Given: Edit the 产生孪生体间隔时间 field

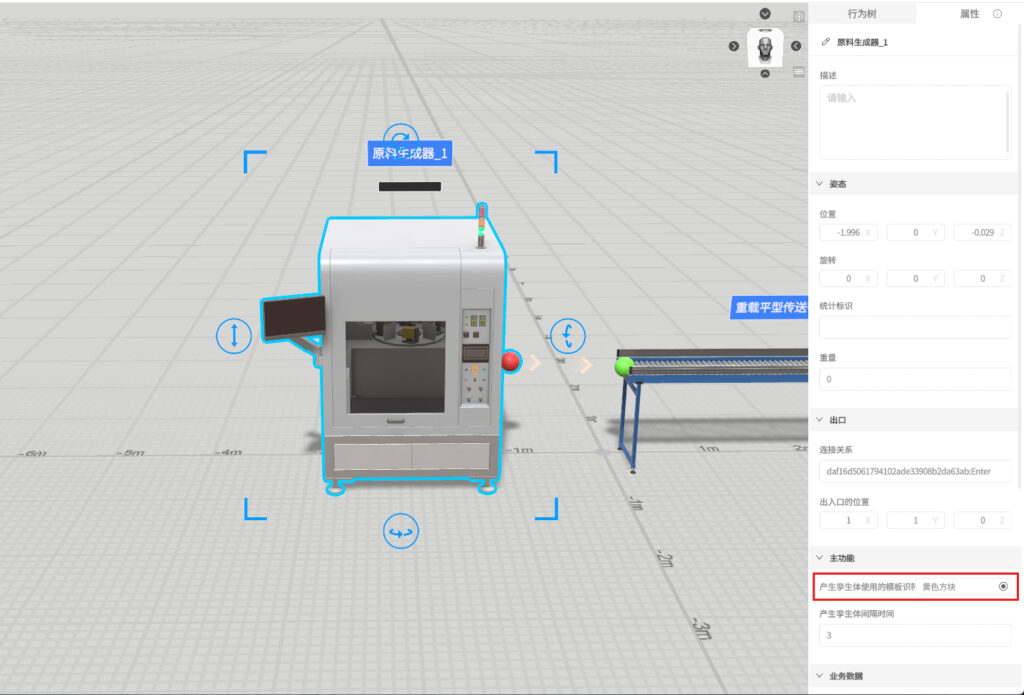Looking at the screenshot, I should point(915,635).
